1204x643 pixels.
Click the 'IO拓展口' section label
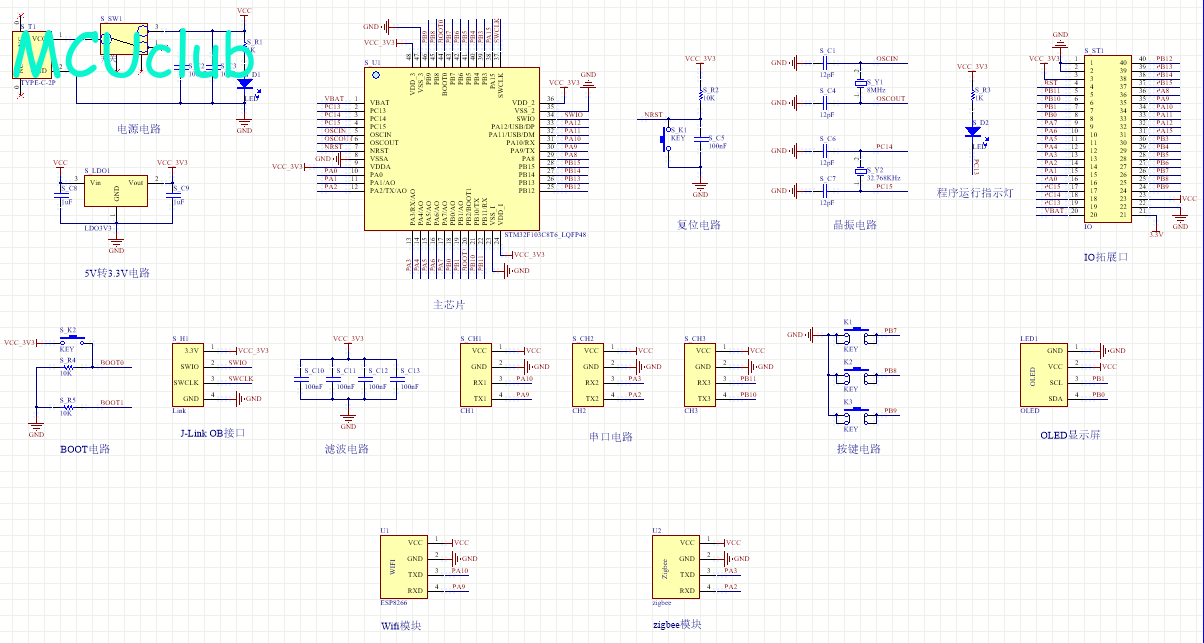(1106, 257)
